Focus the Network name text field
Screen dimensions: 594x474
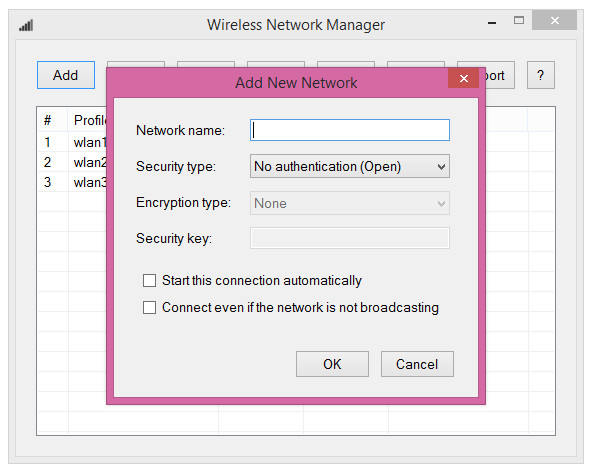click(350, 130)
